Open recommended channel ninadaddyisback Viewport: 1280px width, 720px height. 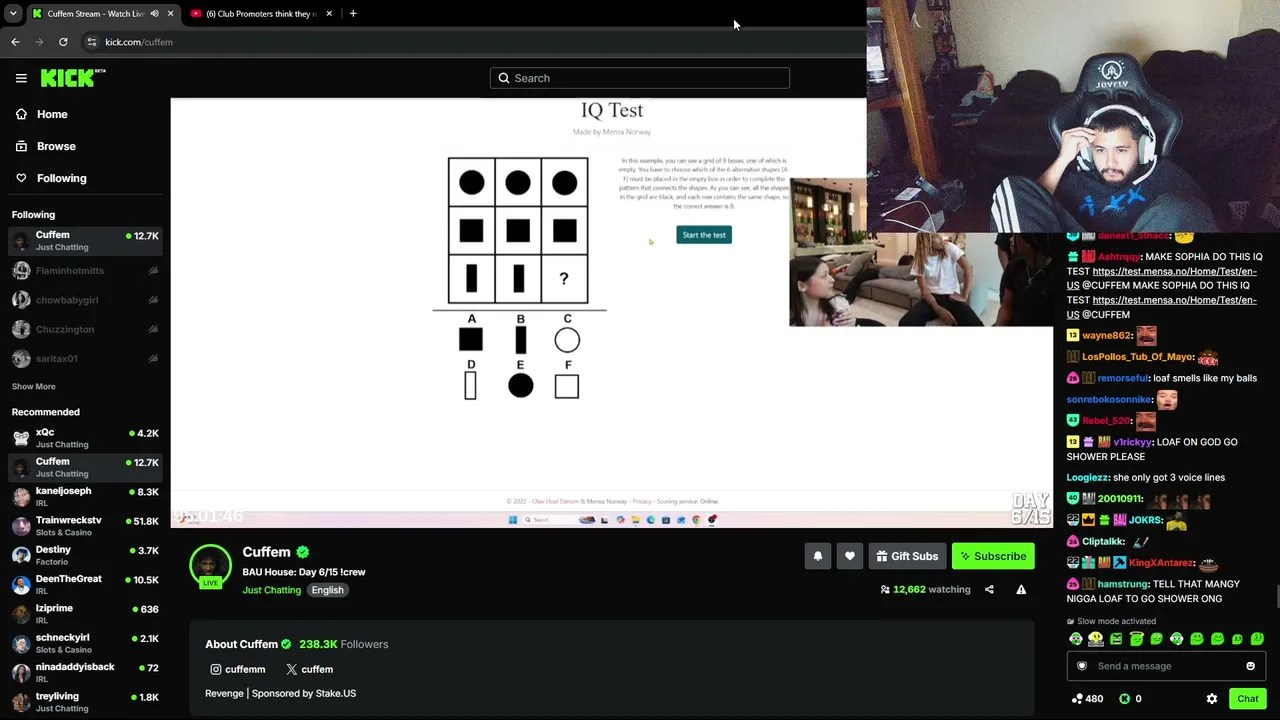point(85,672)
